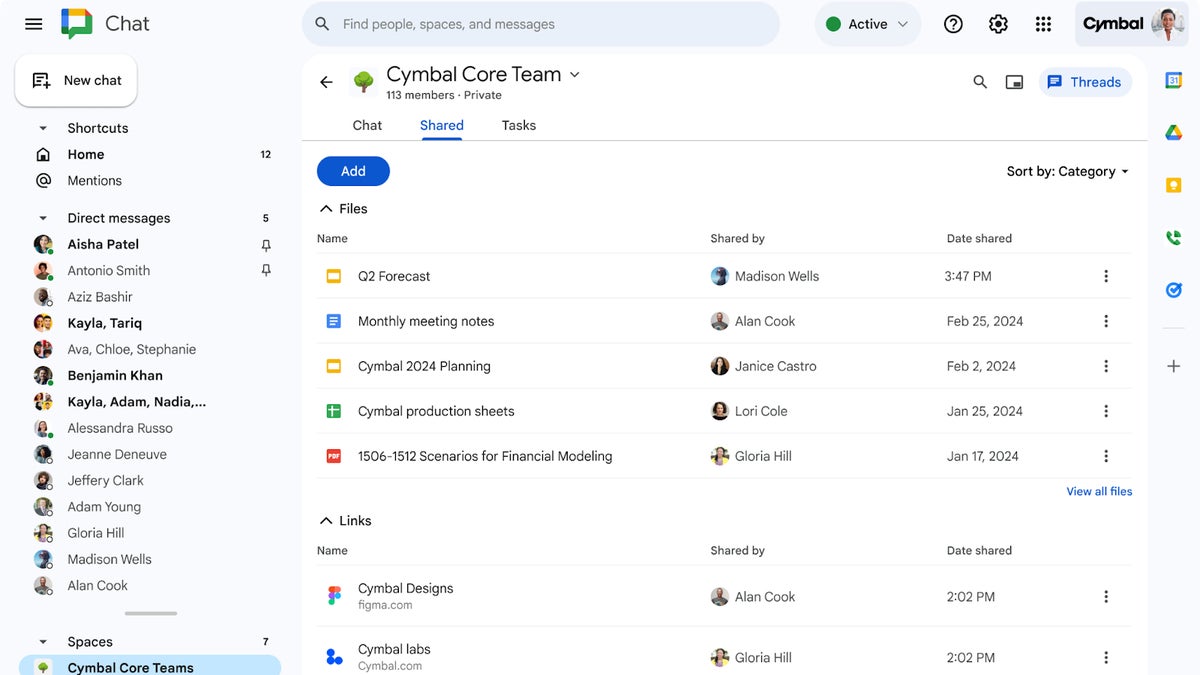Click the Figma icon beside Cymbal Designs
Image resolution: width=1200 pixels, height=675 pixels.
pyautogui.click(x=334, y=596)
